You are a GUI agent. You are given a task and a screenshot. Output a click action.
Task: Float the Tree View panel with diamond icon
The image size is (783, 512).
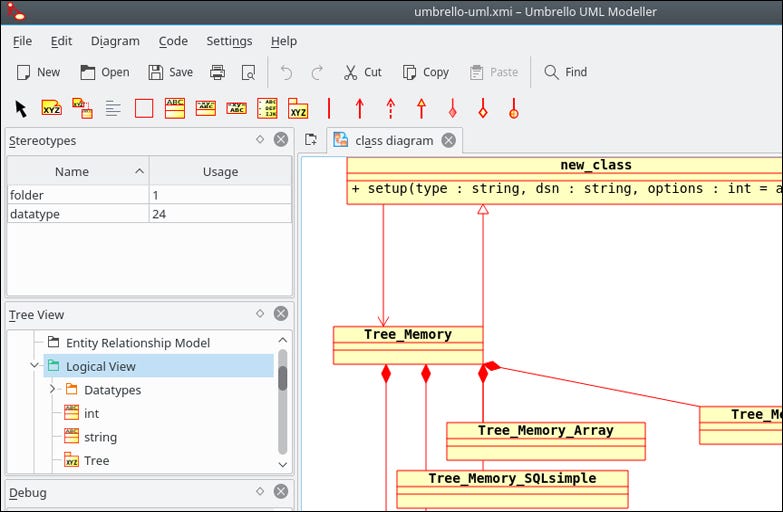click(x=260, y=313)
